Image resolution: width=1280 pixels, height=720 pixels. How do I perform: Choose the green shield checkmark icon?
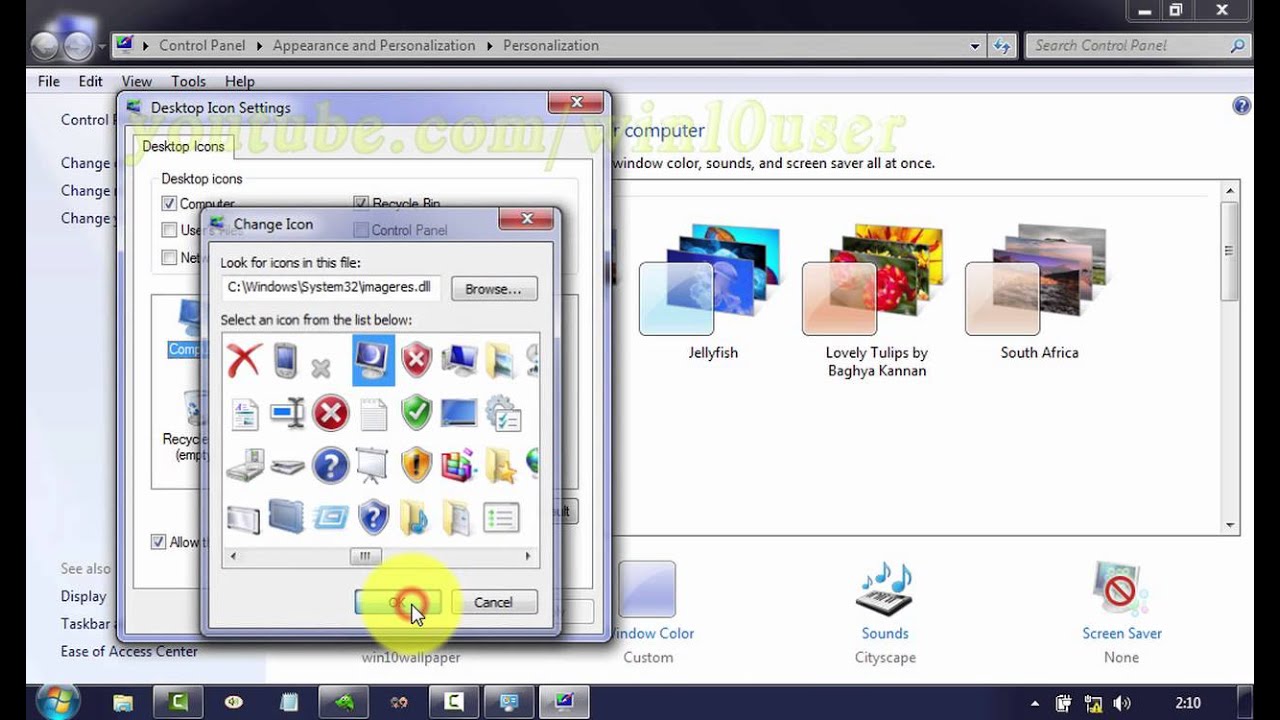pyautogui.click(x=416, y=412)
